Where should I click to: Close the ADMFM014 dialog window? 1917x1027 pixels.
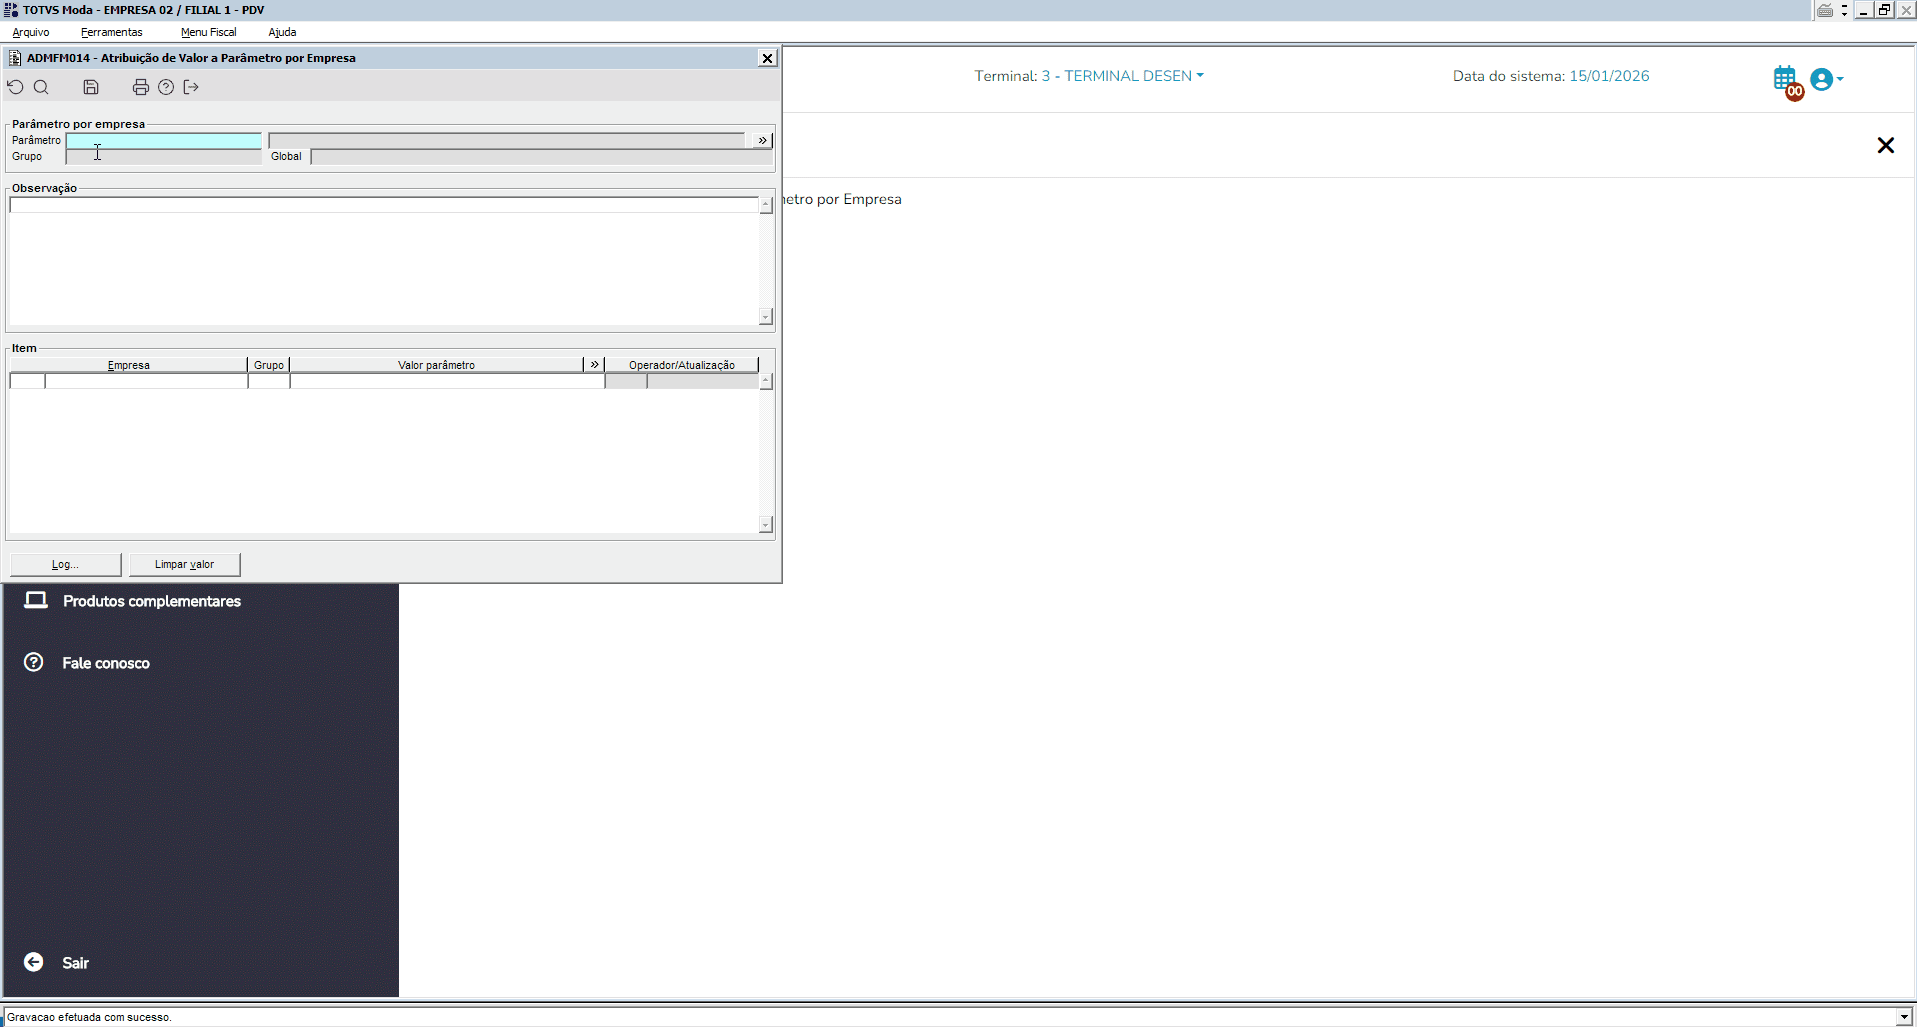[x=767, y=58]
